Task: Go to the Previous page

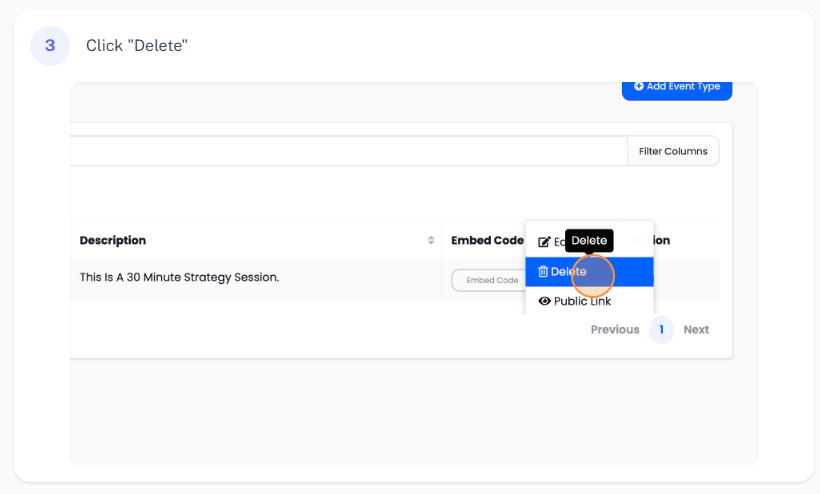Action: [x=614, y=329]
